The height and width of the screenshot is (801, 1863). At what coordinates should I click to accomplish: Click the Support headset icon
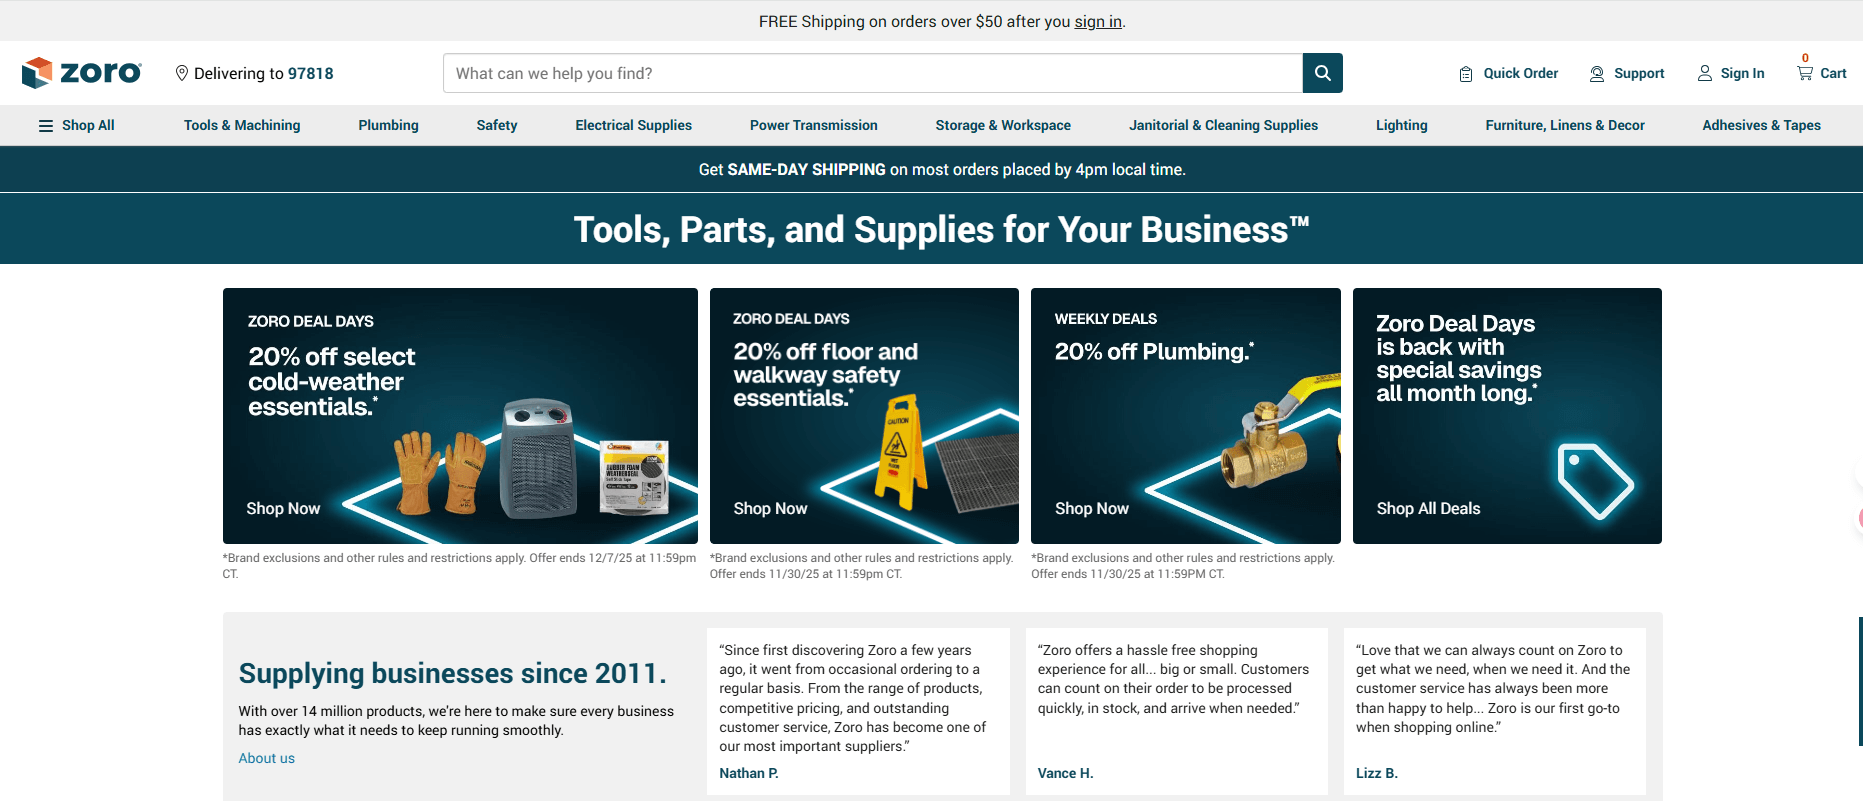click(x=1597, y=73)
